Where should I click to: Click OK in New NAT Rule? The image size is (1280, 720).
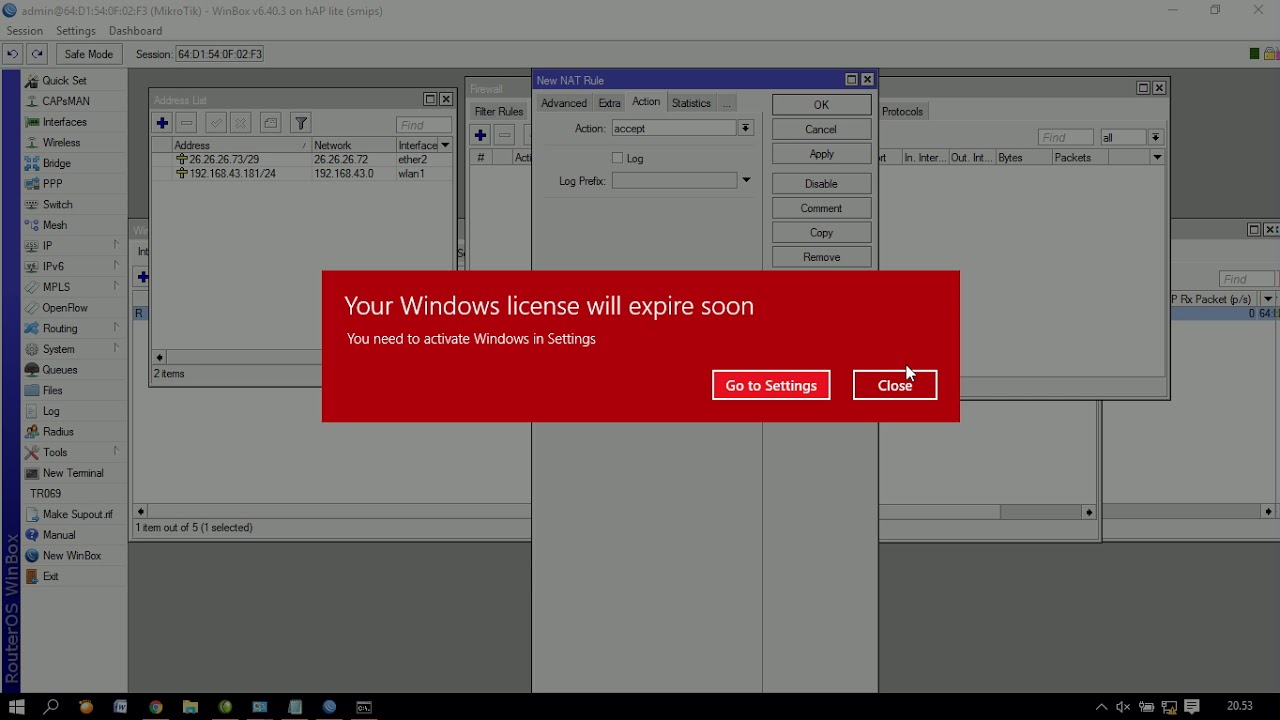coord(821,105)
